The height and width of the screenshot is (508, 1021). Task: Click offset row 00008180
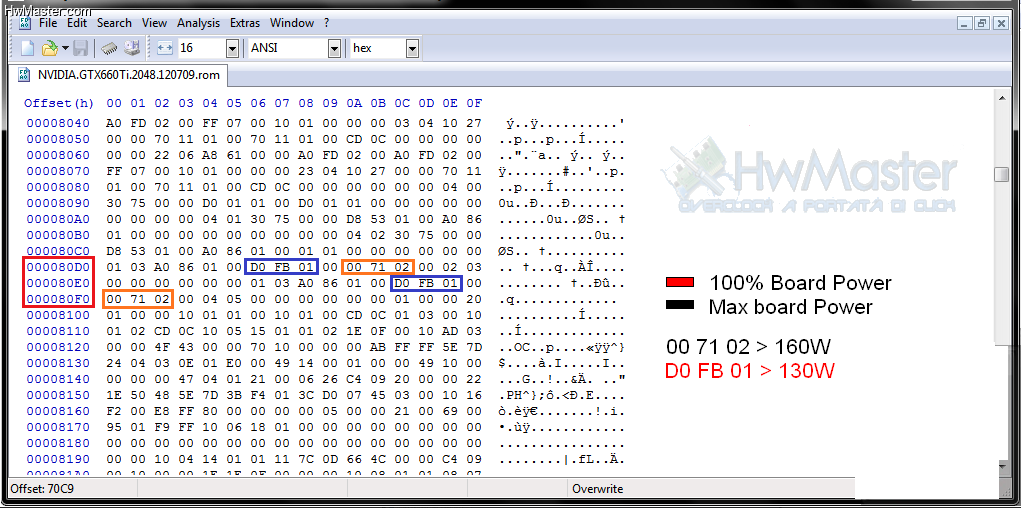[58, 444]
